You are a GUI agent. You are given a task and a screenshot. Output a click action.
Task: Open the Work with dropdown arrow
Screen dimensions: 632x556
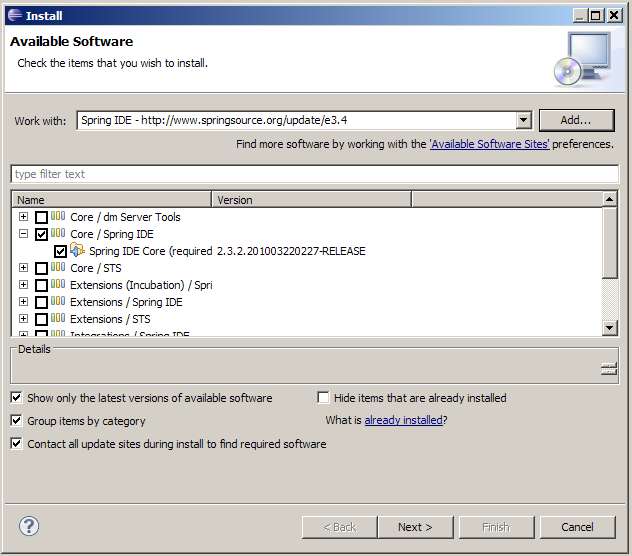point(523,120)
